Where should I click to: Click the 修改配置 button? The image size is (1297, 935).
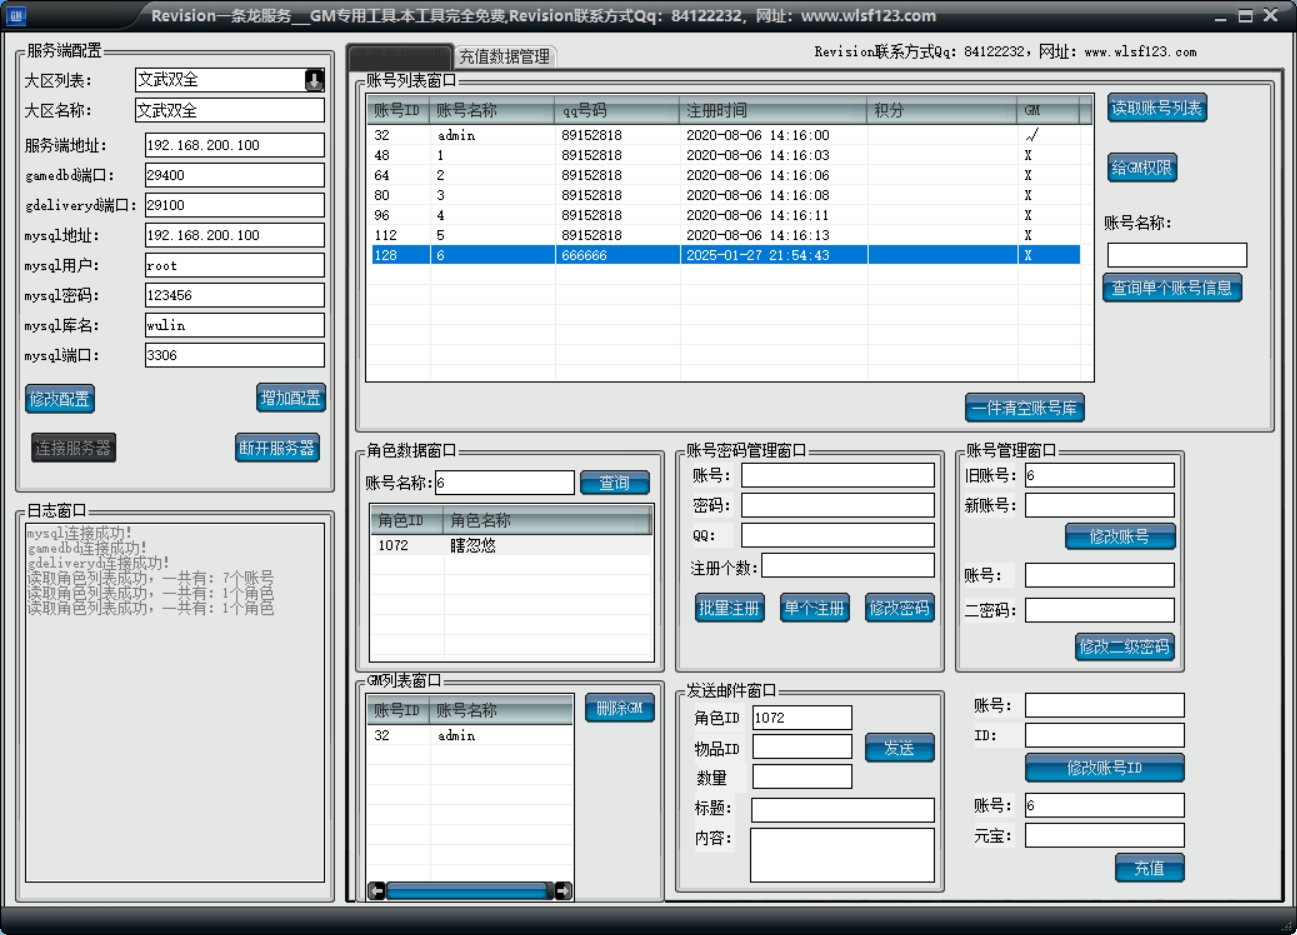point(60,399)
